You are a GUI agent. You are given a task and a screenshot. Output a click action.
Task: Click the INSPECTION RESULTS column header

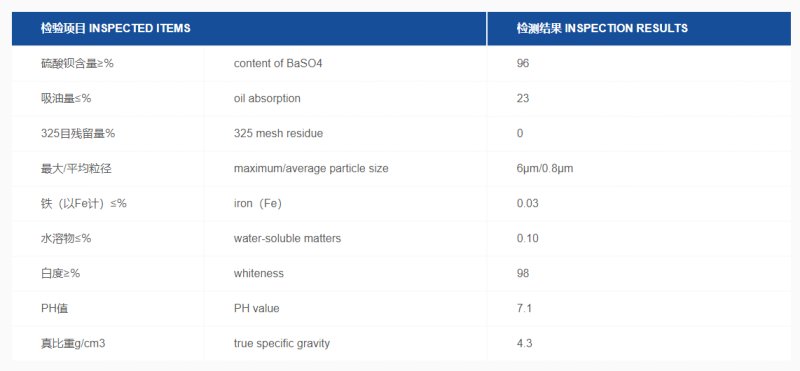602,28
